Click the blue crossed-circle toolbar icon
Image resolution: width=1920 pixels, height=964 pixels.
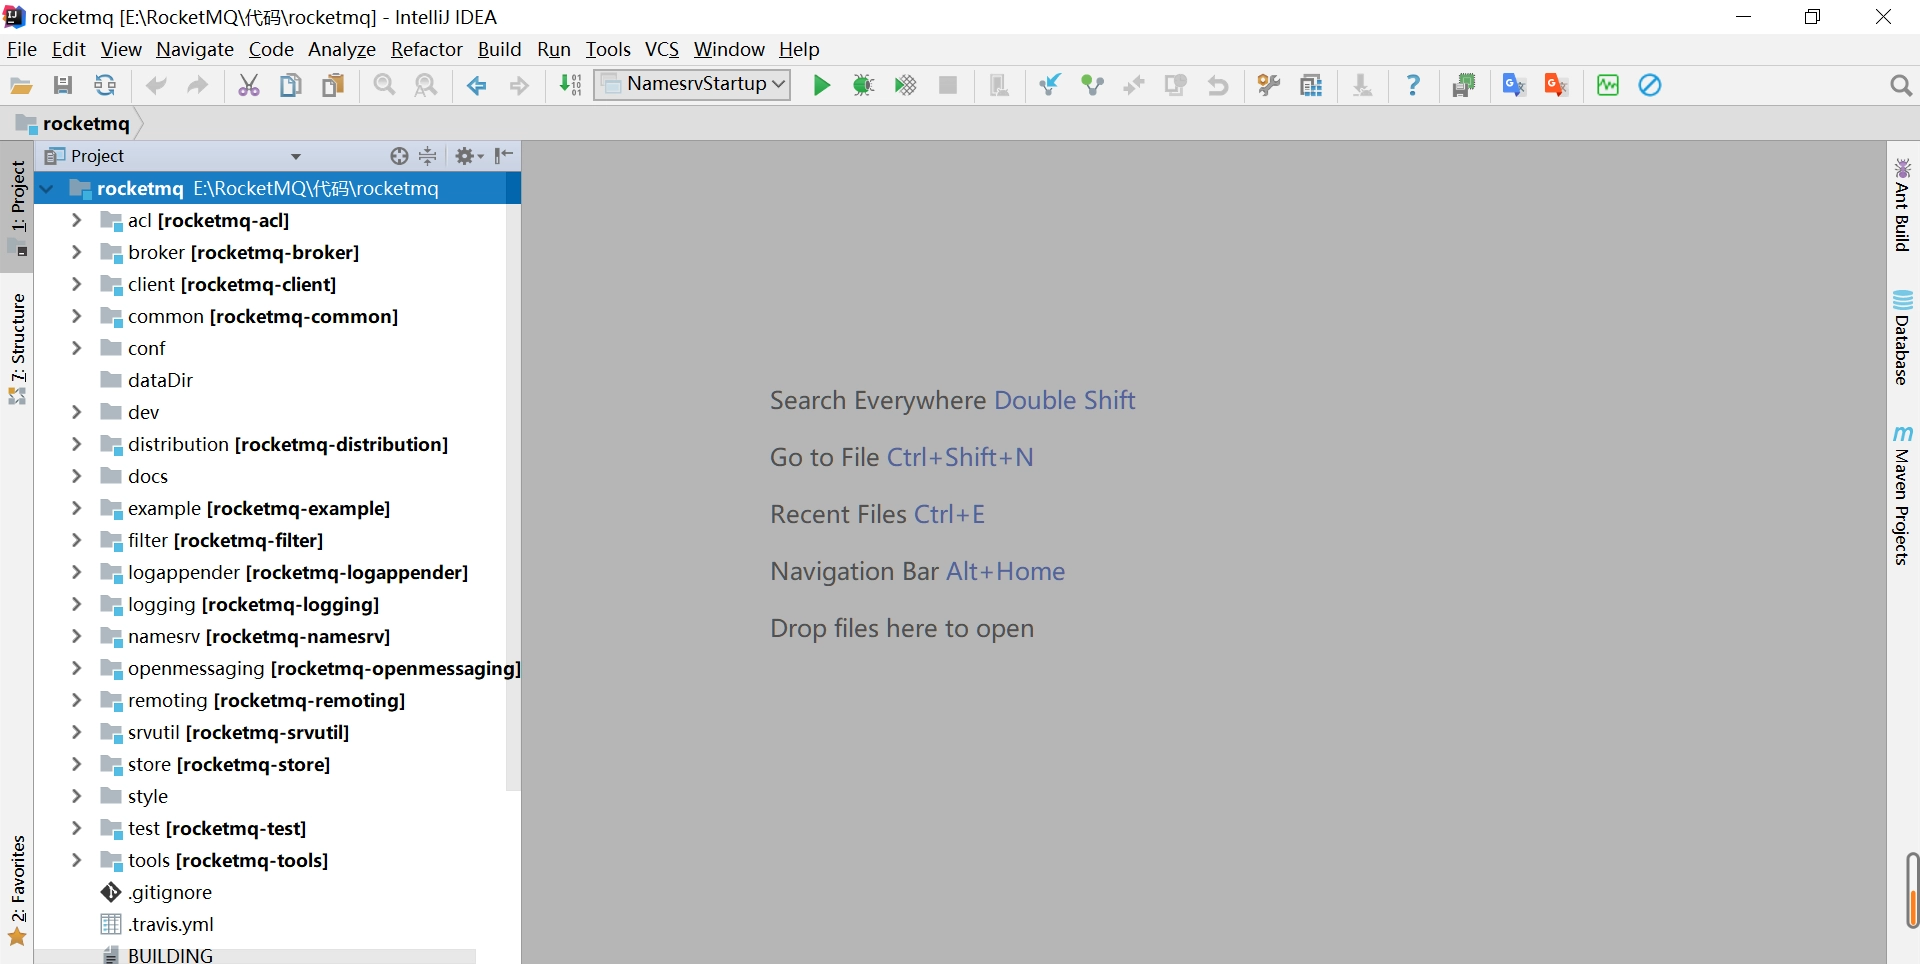tap(1650, 86)
